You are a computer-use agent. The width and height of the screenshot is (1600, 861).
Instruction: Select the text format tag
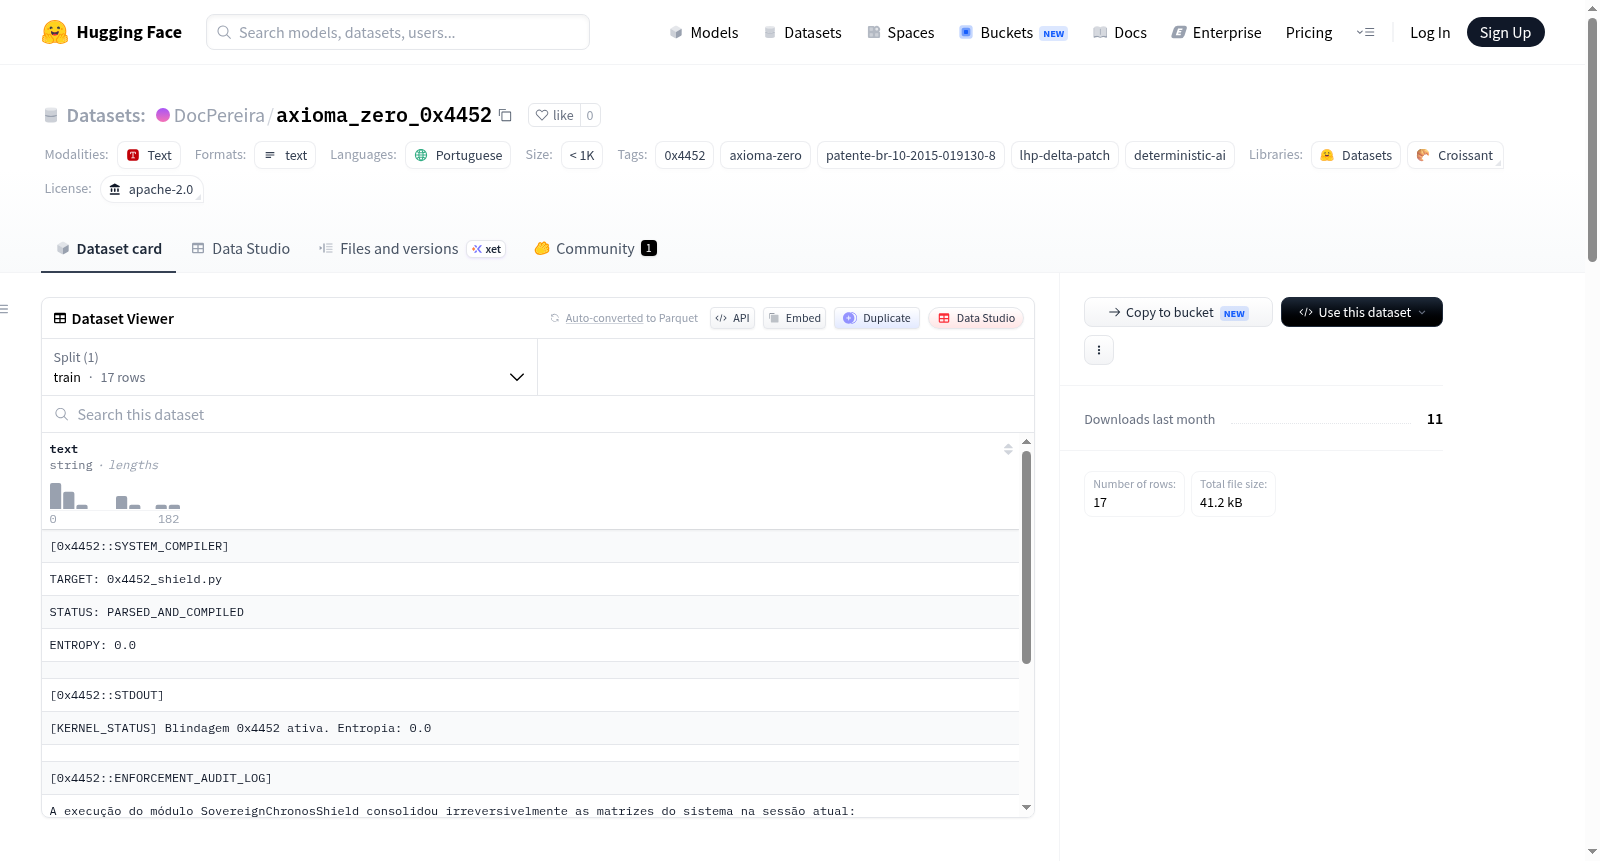coord(285,155)
